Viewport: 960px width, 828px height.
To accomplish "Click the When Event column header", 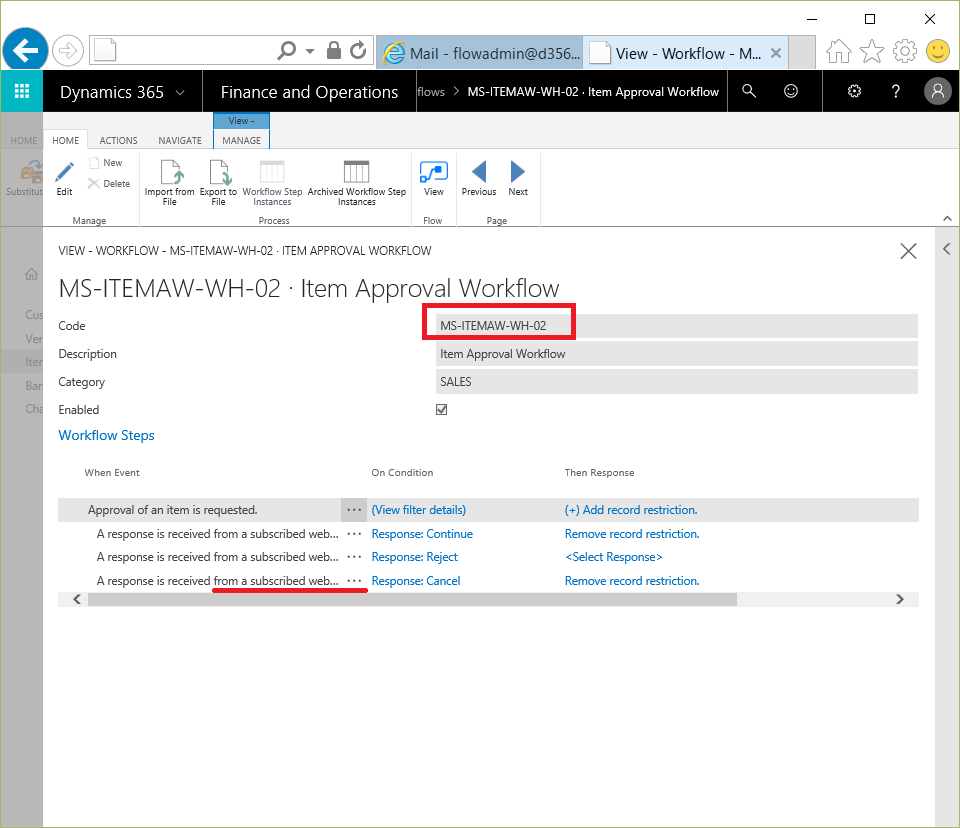I will click(112, 473).
